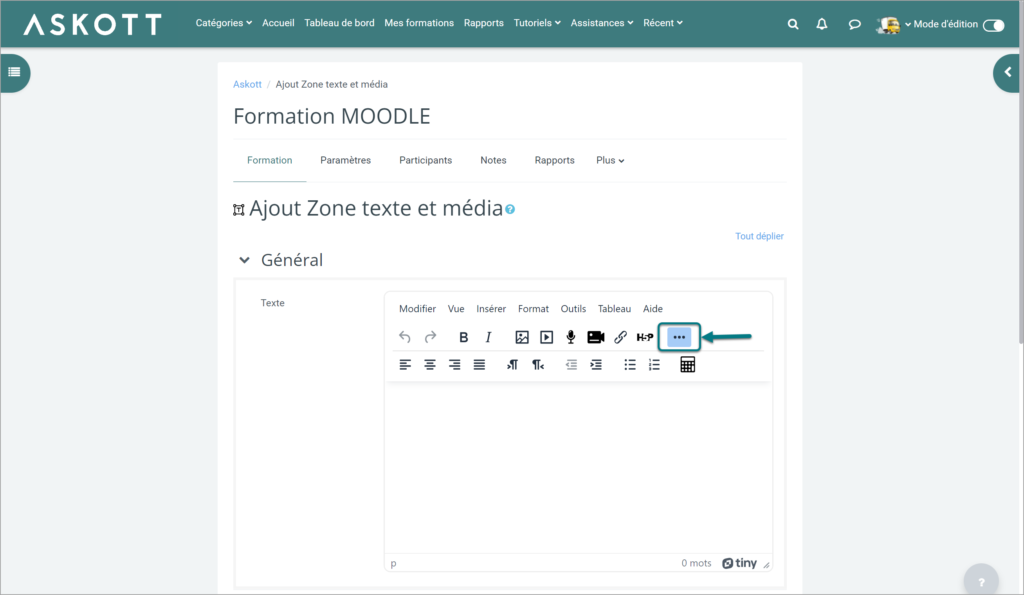
Task: Switch to the Participants tab
Action: (x=426, y=160)
